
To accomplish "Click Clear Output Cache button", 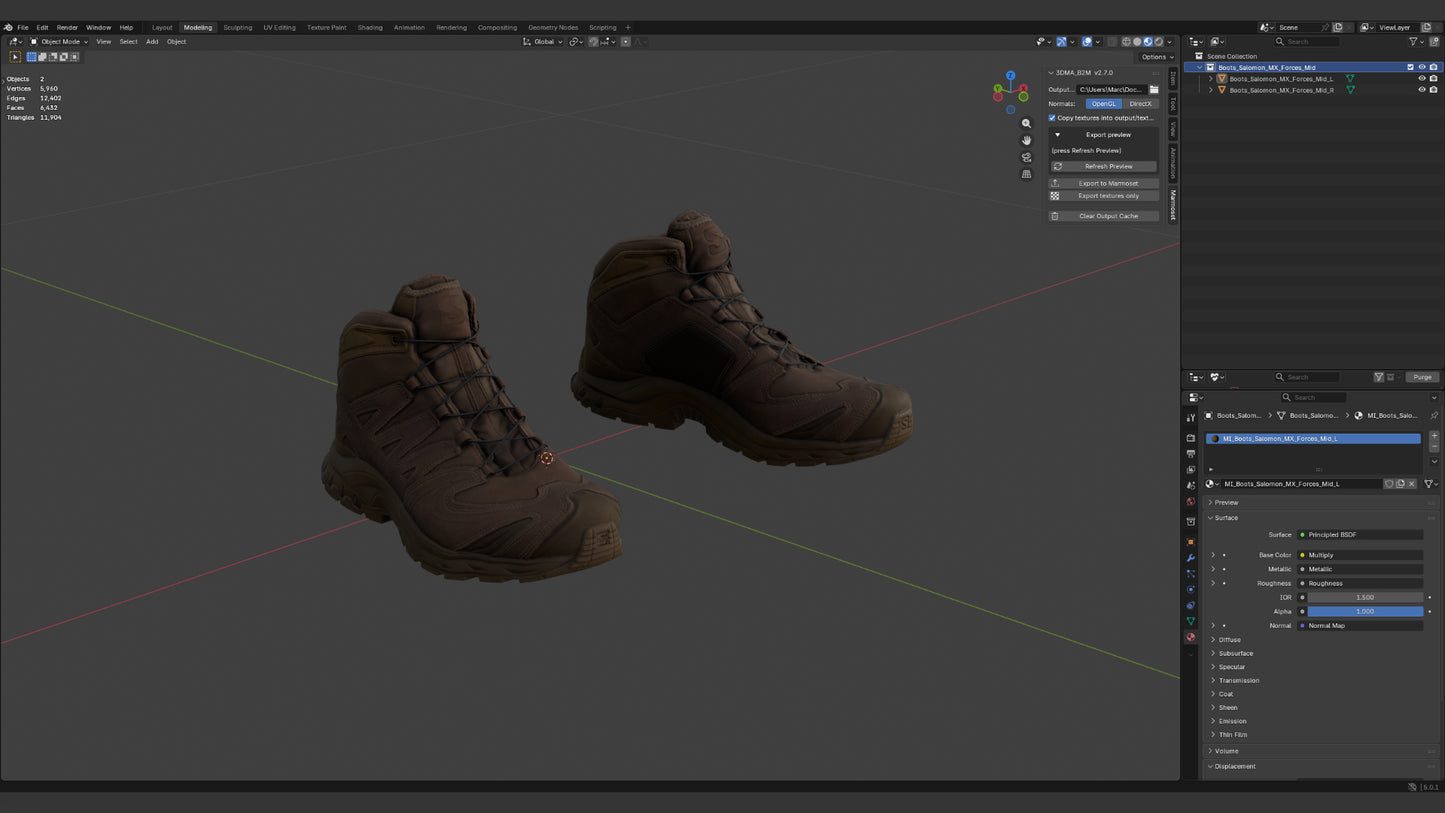I will [x=1103, y=216].
